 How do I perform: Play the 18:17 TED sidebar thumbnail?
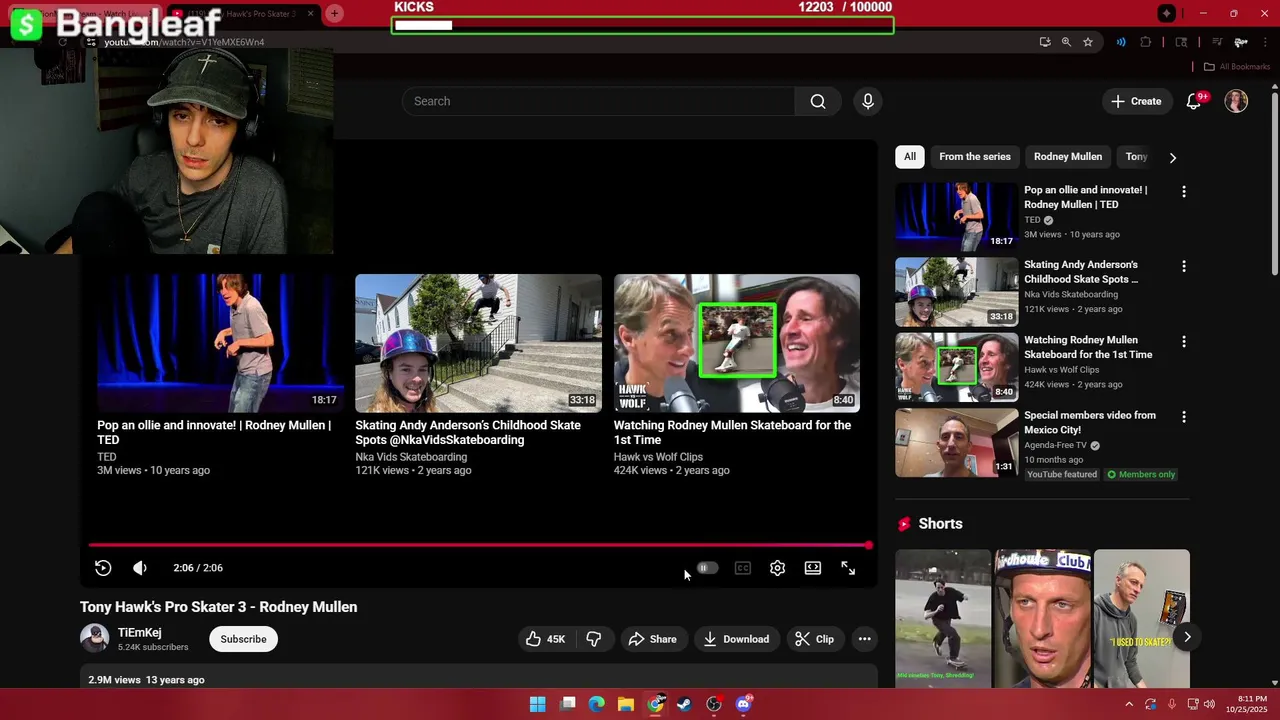tap(956, 216)
